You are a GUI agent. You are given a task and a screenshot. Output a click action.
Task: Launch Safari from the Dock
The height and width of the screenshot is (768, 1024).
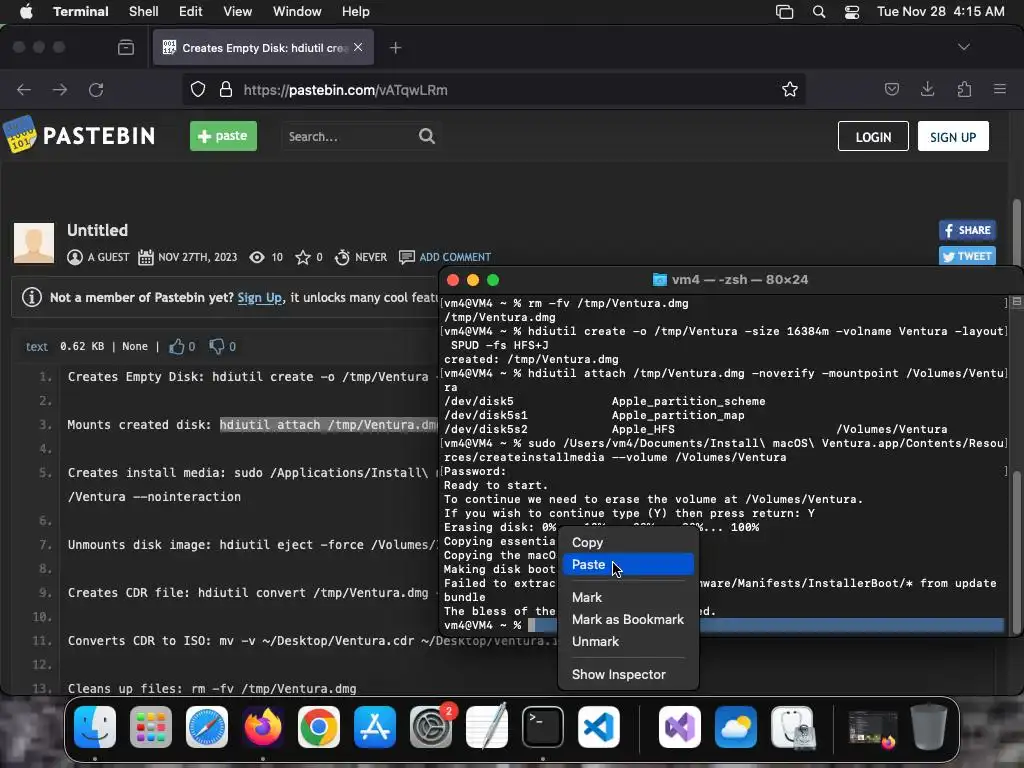click(x=207, y=727)
